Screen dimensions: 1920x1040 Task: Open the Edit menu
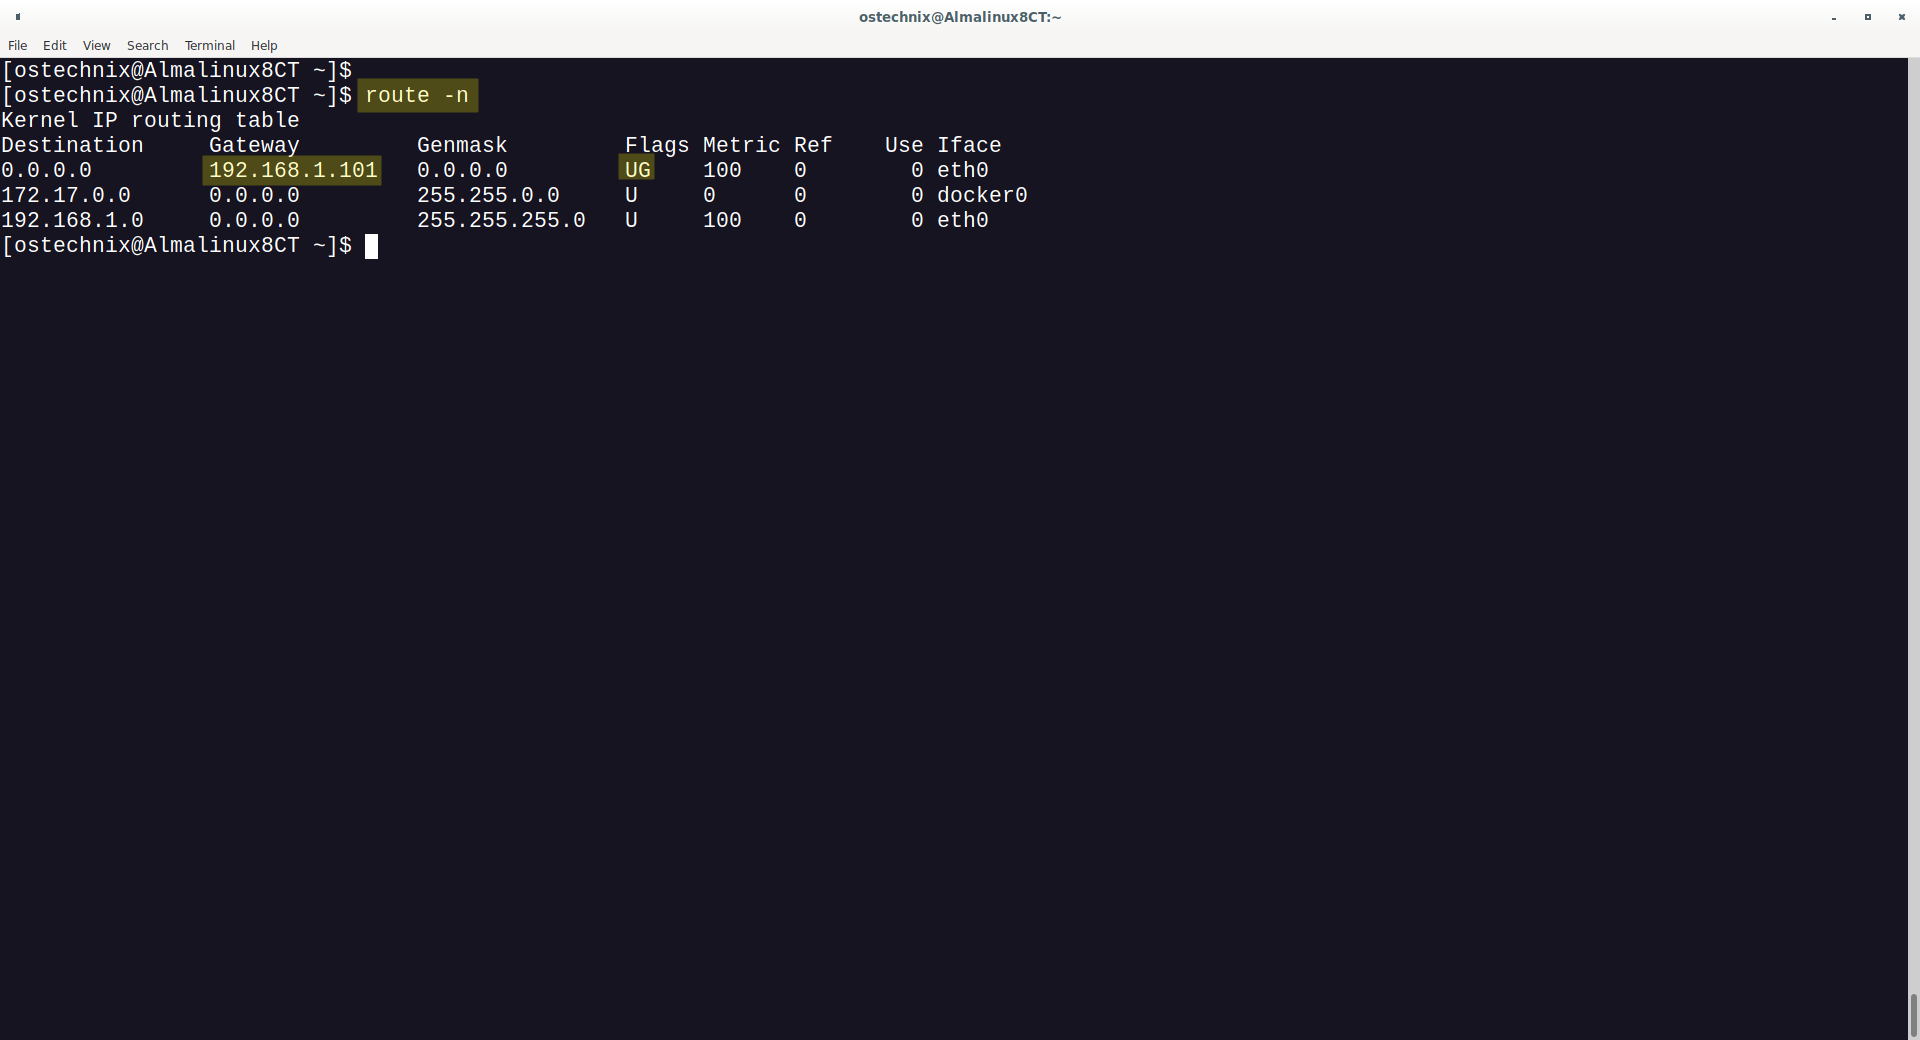point(54,46)
